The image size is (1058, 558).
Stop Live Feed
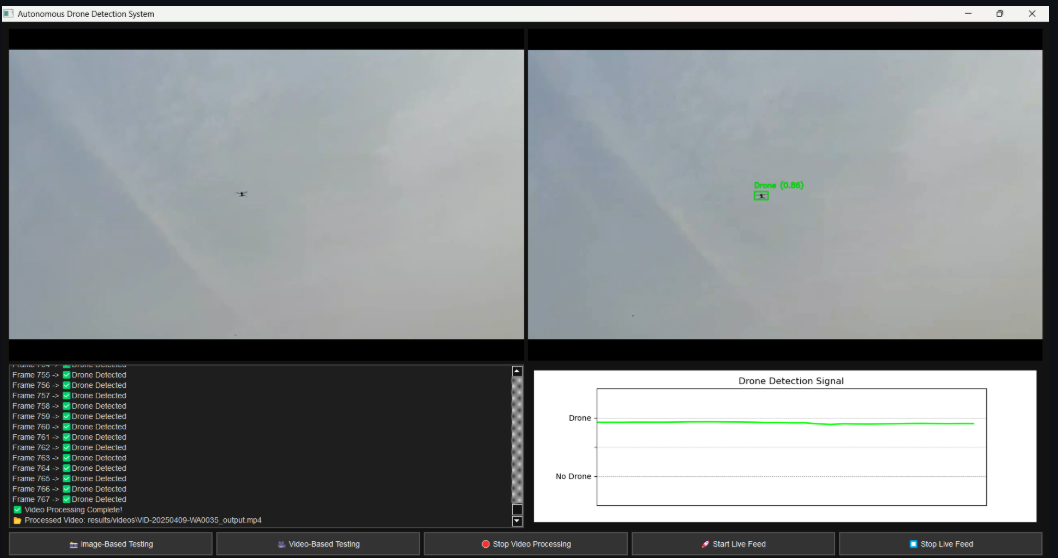pyautogui.click(x=941, y=544)
